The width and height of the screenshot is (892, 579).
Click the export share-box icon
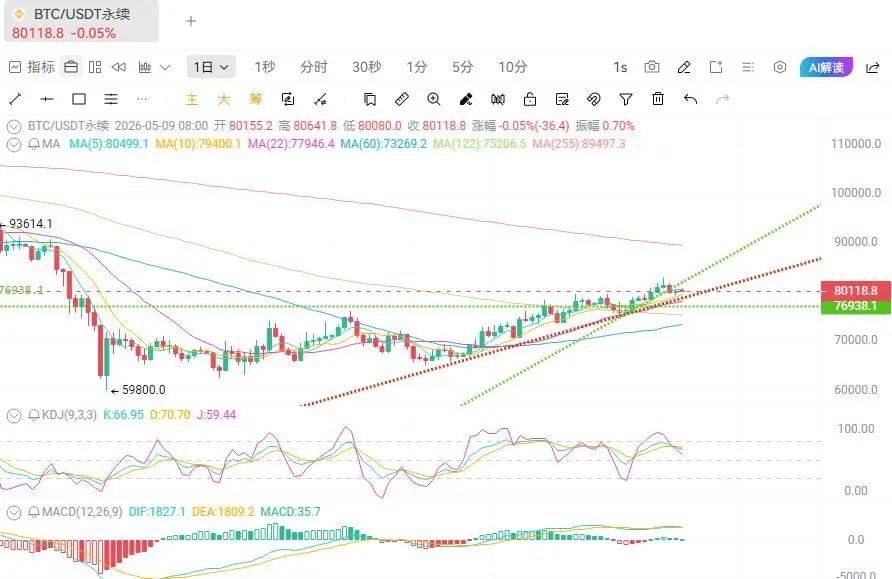click(x=716, y=67)
